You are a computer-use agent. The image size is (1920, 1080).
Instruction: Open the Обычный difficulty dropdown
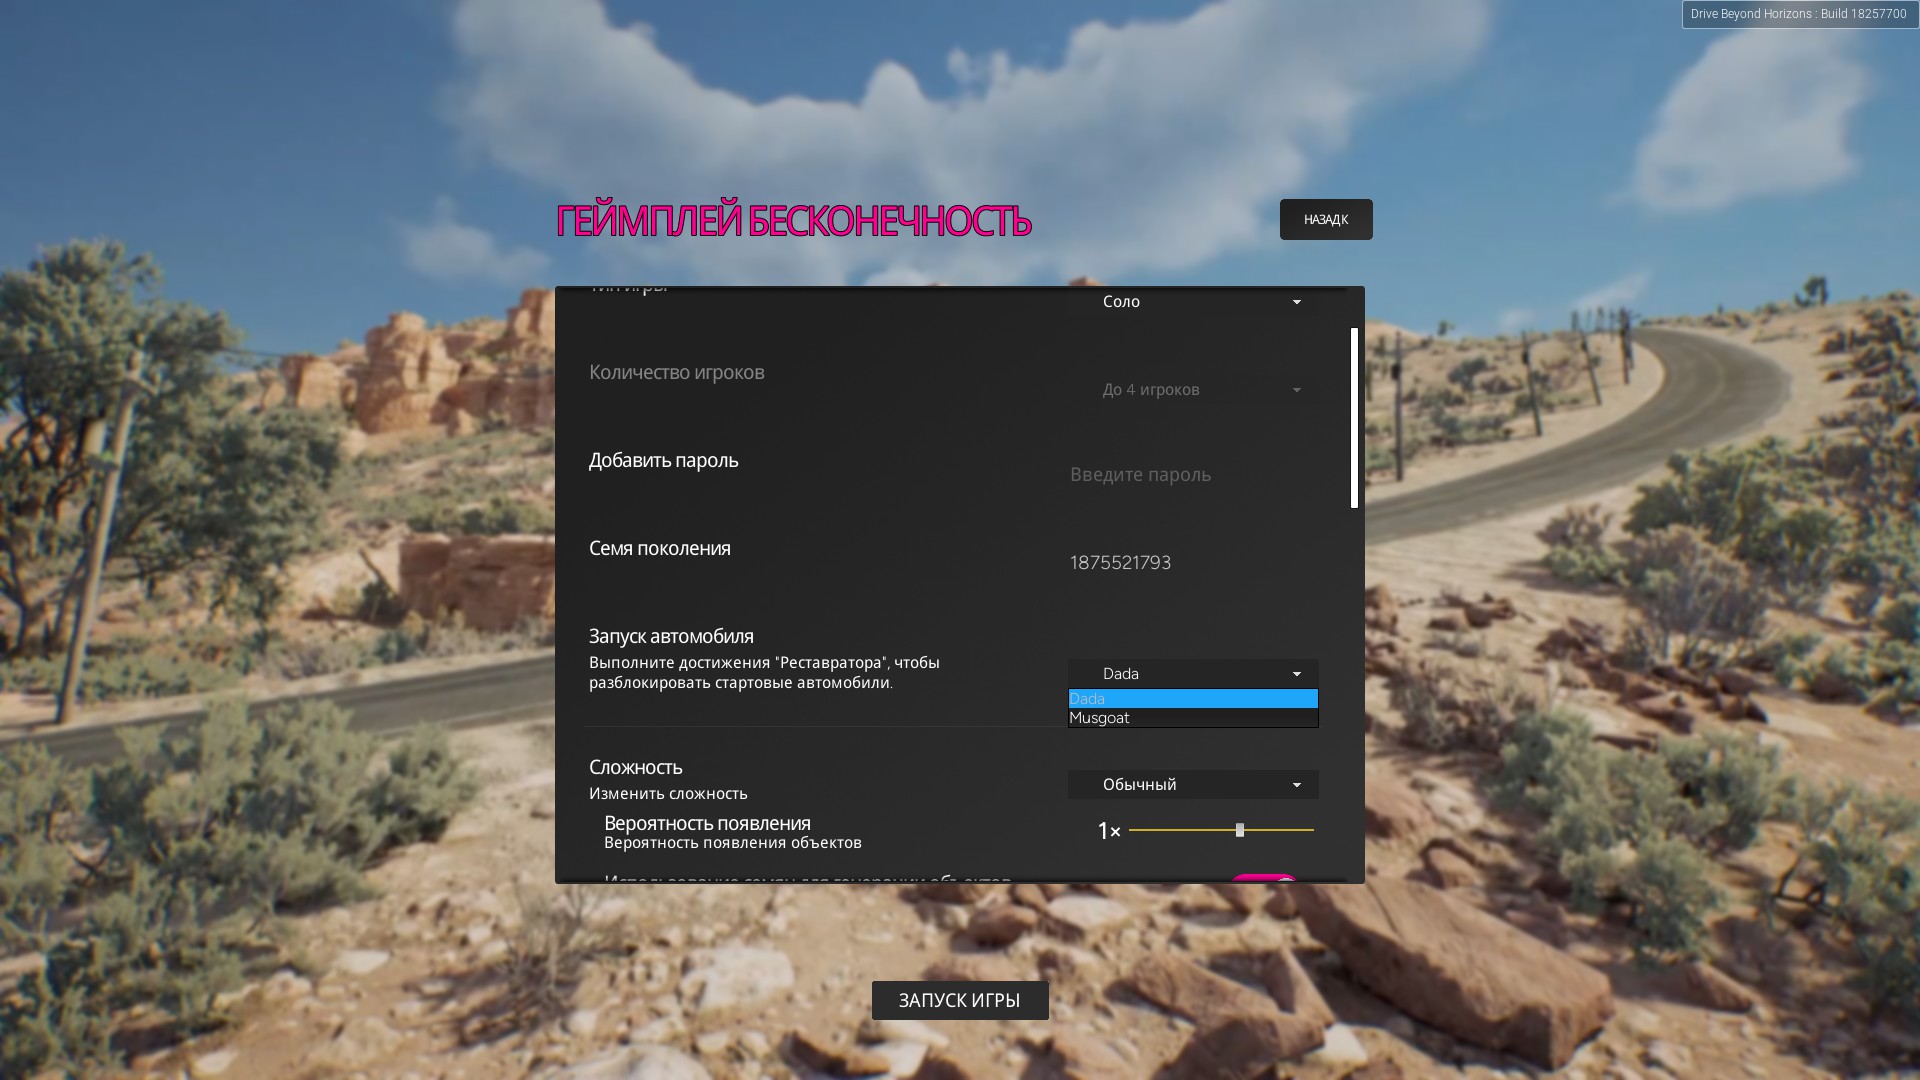[1190, 784]
